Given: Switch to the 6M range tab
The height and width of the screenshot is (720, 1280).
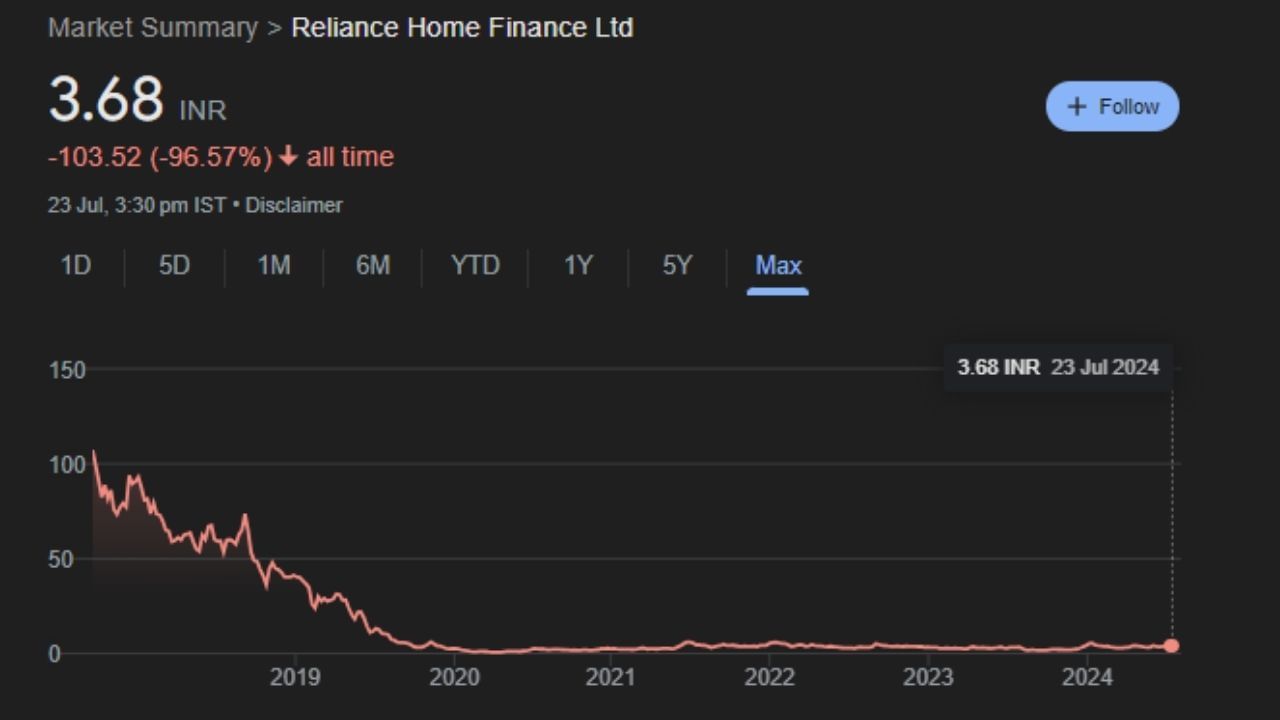Looking at the screenshot, I should 373,265.
